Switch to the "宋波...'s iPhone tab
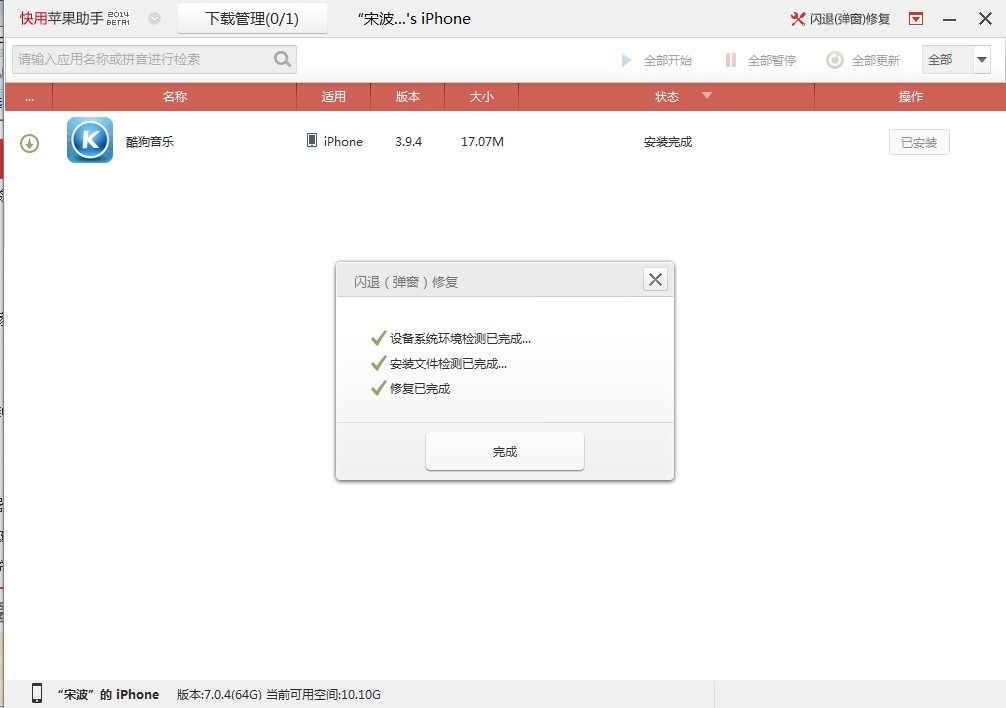This screenshot has width=1006, height=708. pyautogui.click(x=414, y=19)
